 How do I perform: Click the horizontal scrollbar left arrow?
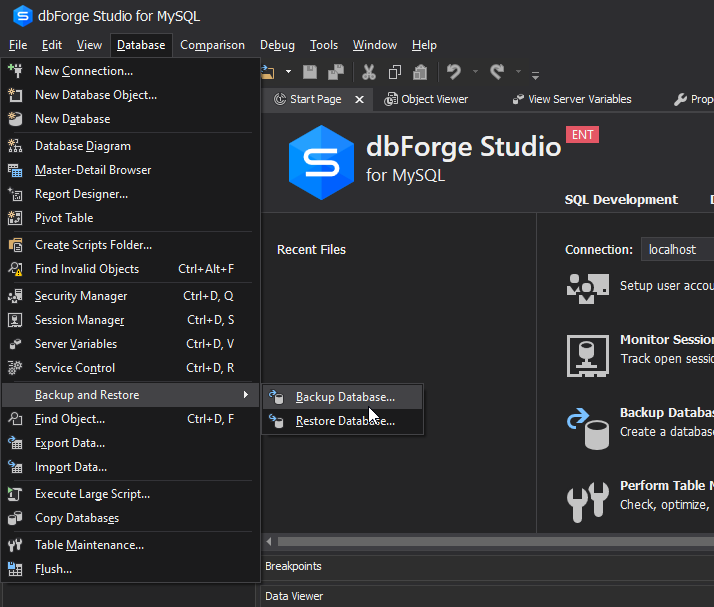(269, 541)
